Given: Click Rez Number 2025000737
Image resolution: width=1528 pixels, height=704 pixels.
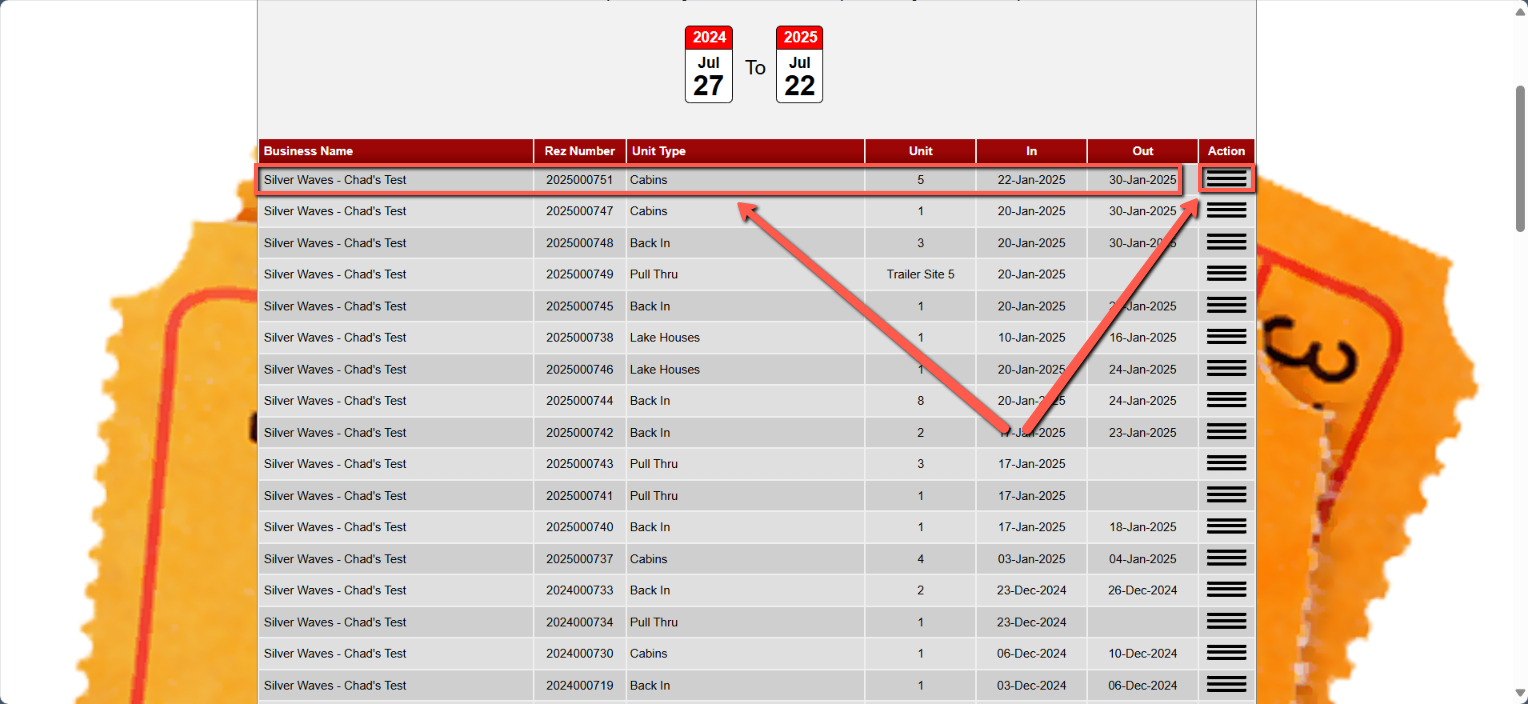Looking at the screenshot, I should tap(580, 558).
